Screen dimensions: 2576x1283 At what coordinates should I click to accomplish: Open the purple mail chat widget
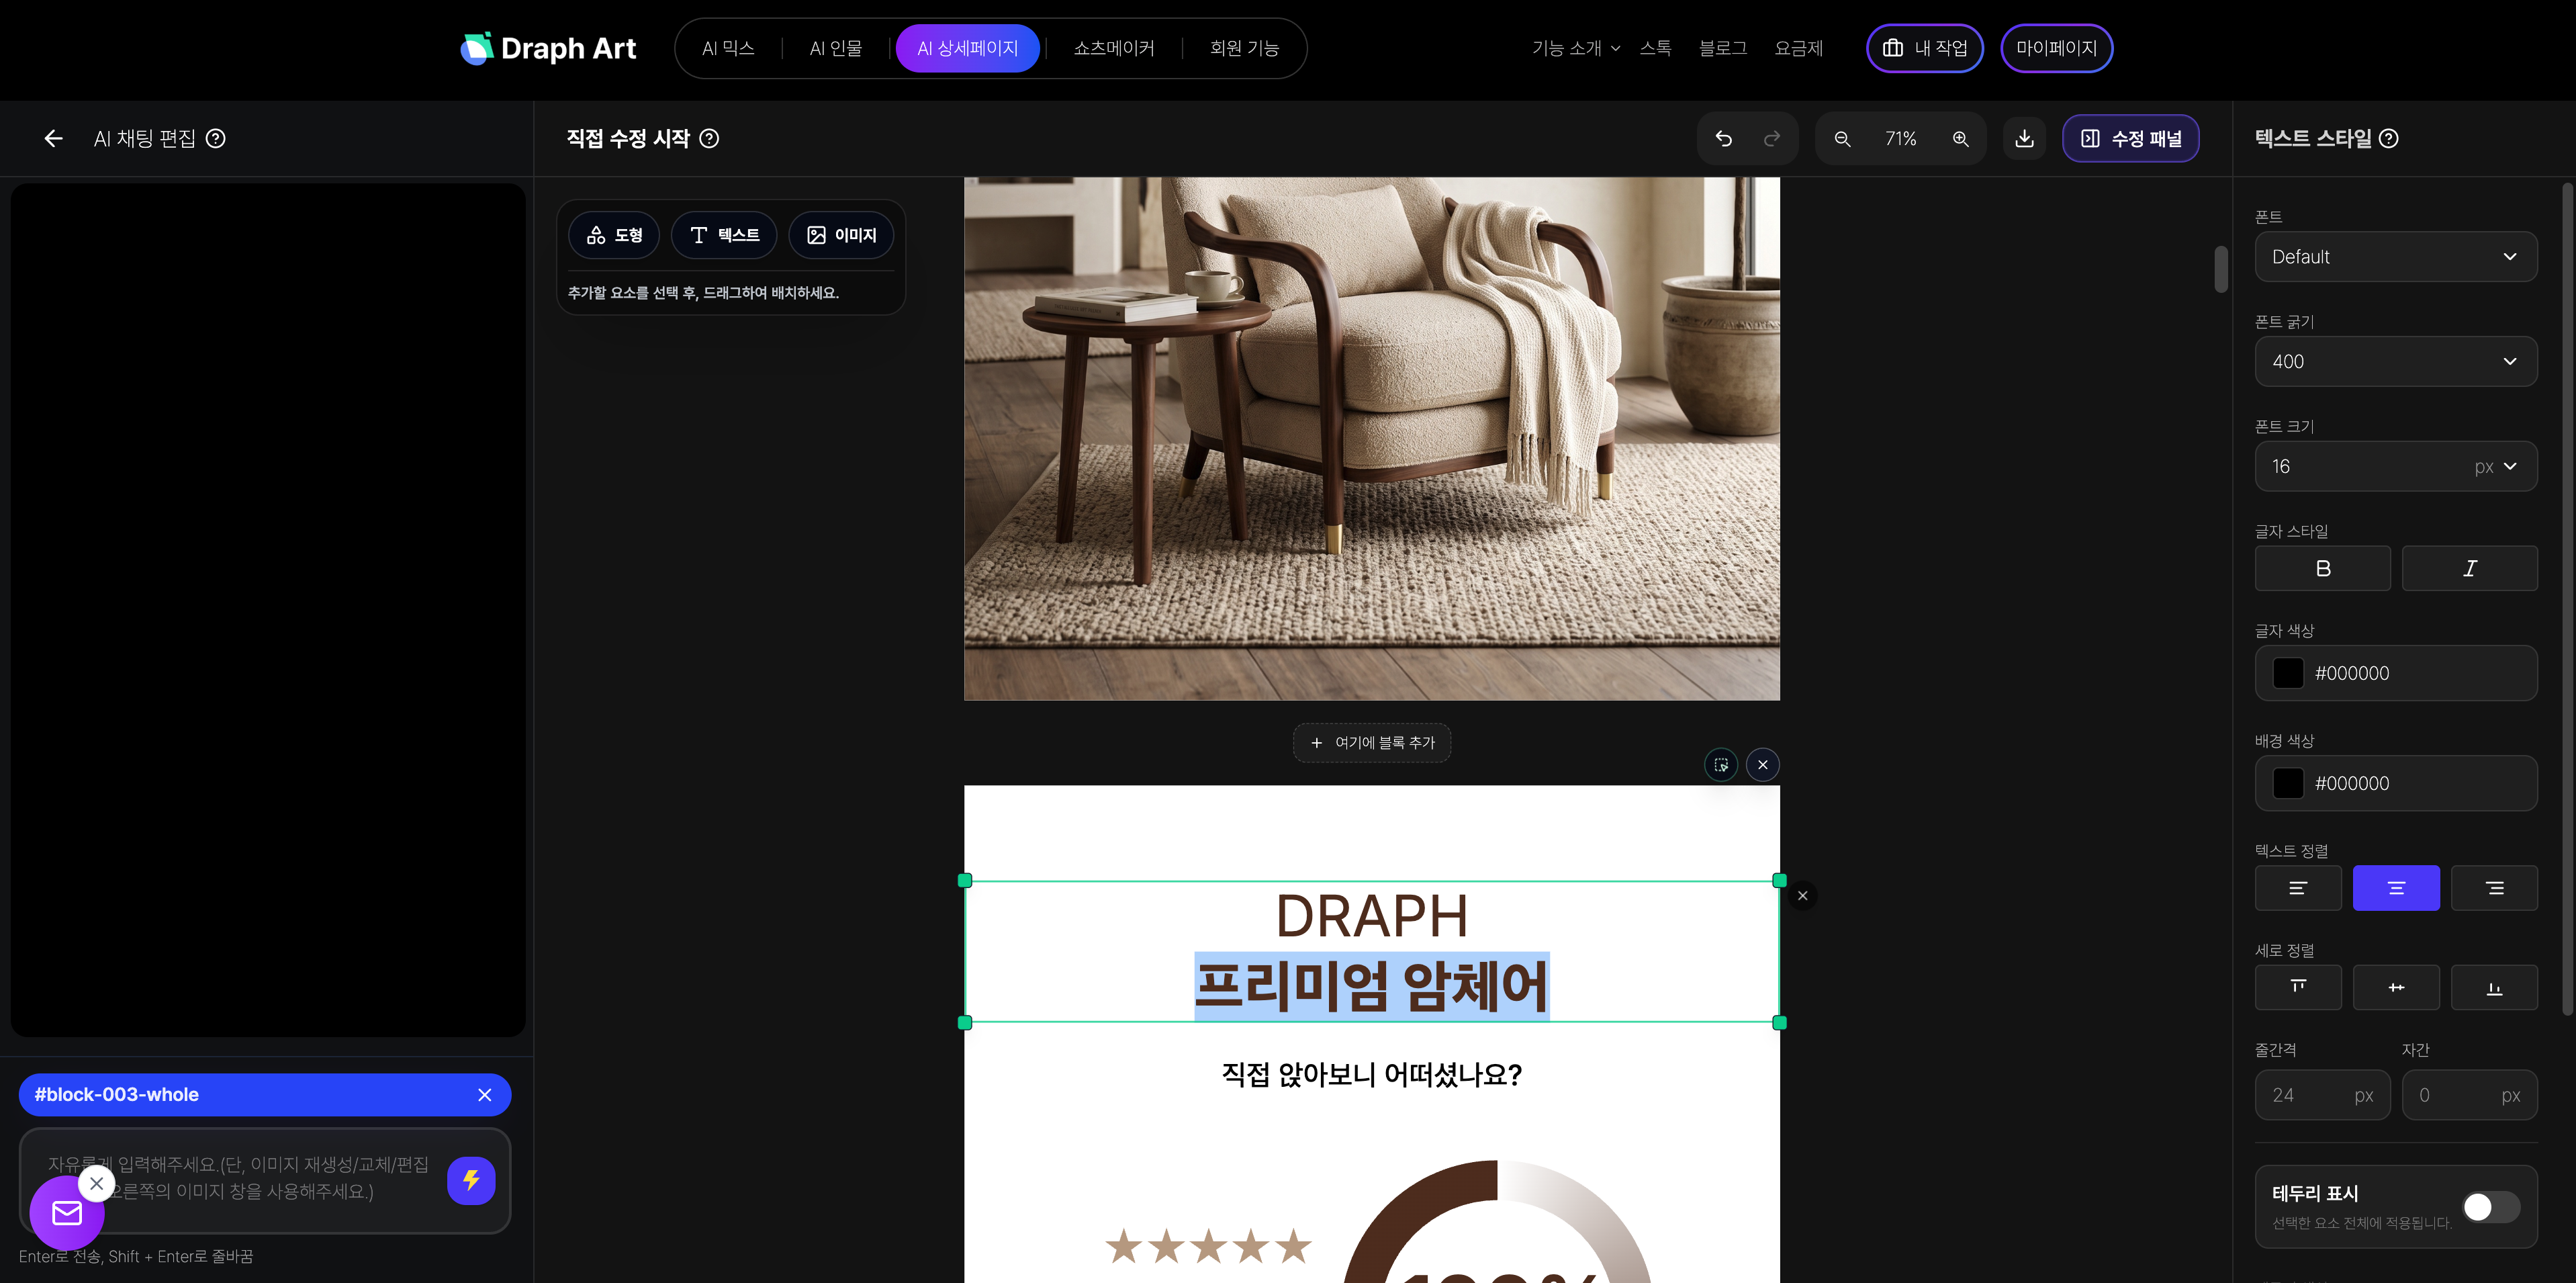tap(67, 1213)
